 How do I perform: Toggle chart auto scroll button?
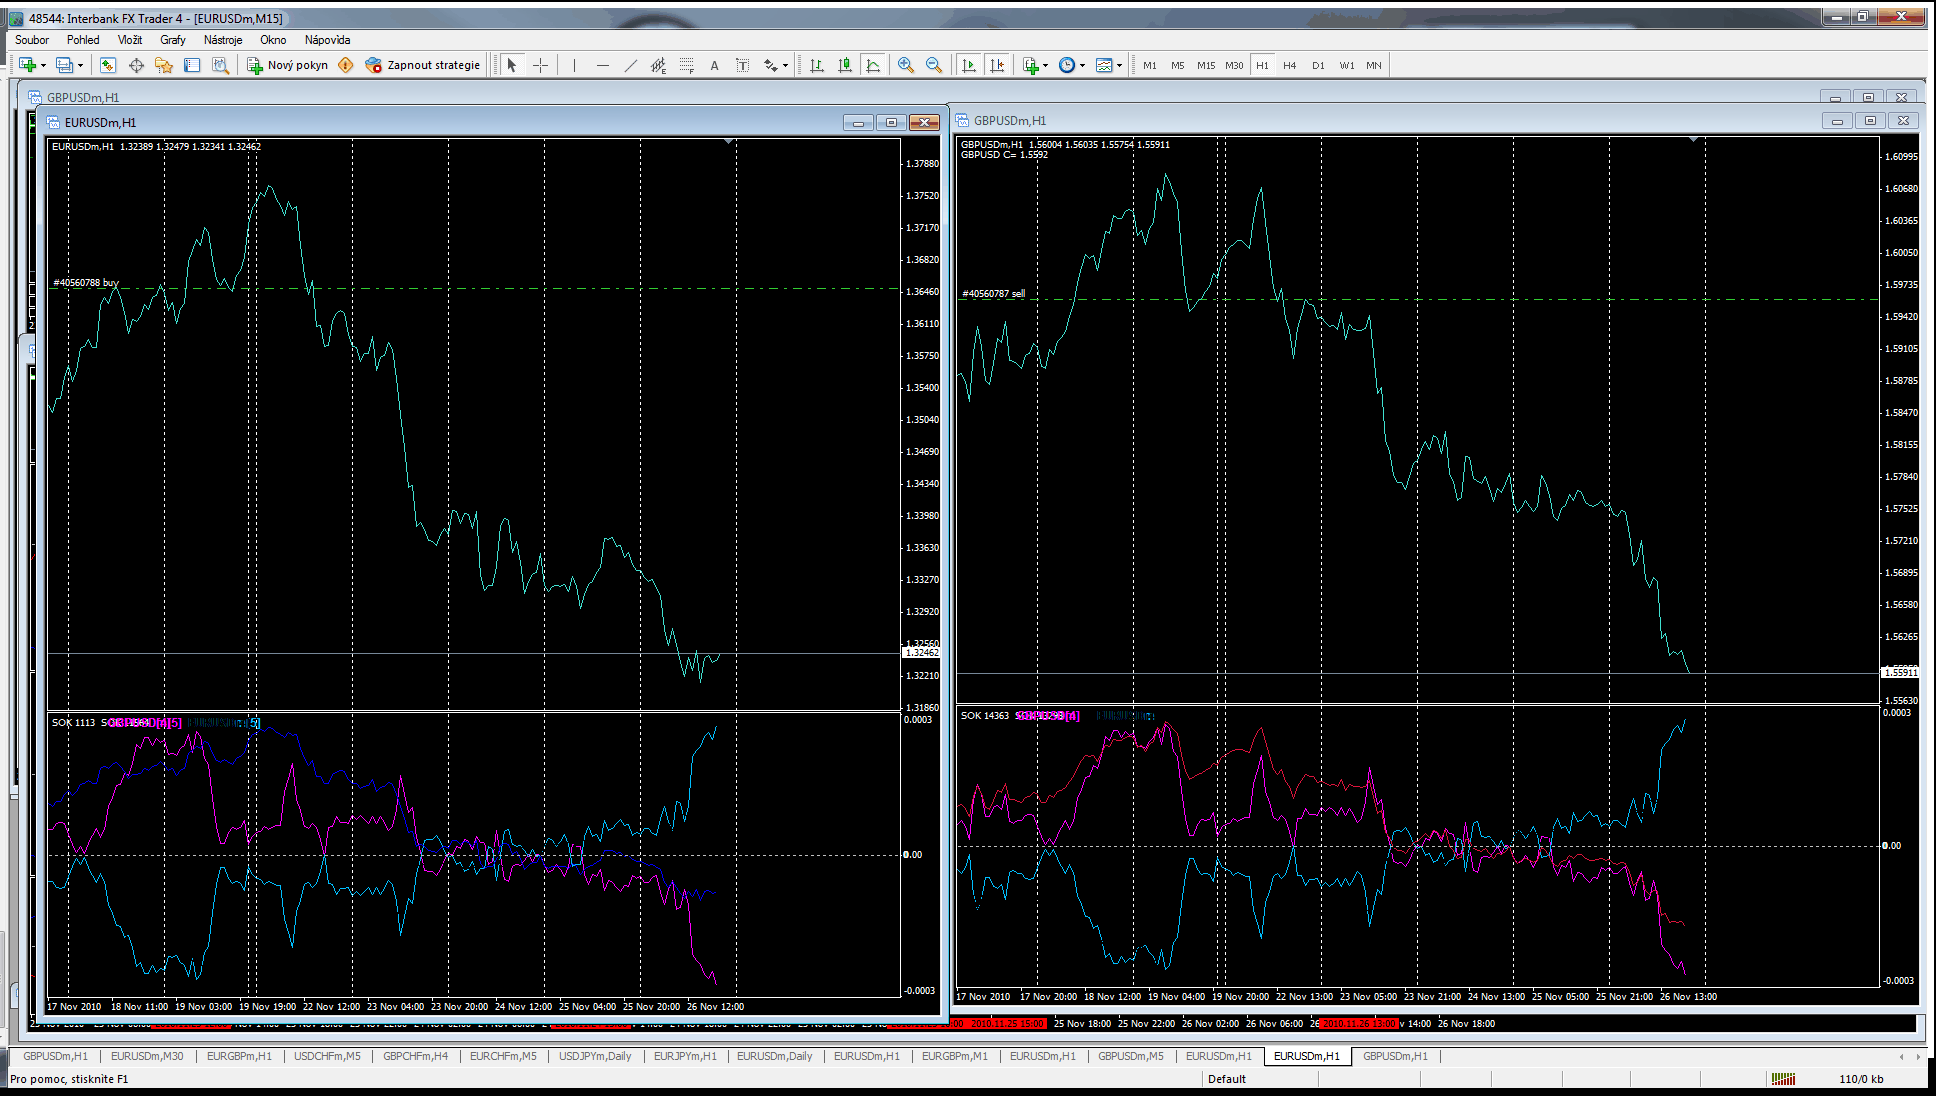tap(968, 65)
